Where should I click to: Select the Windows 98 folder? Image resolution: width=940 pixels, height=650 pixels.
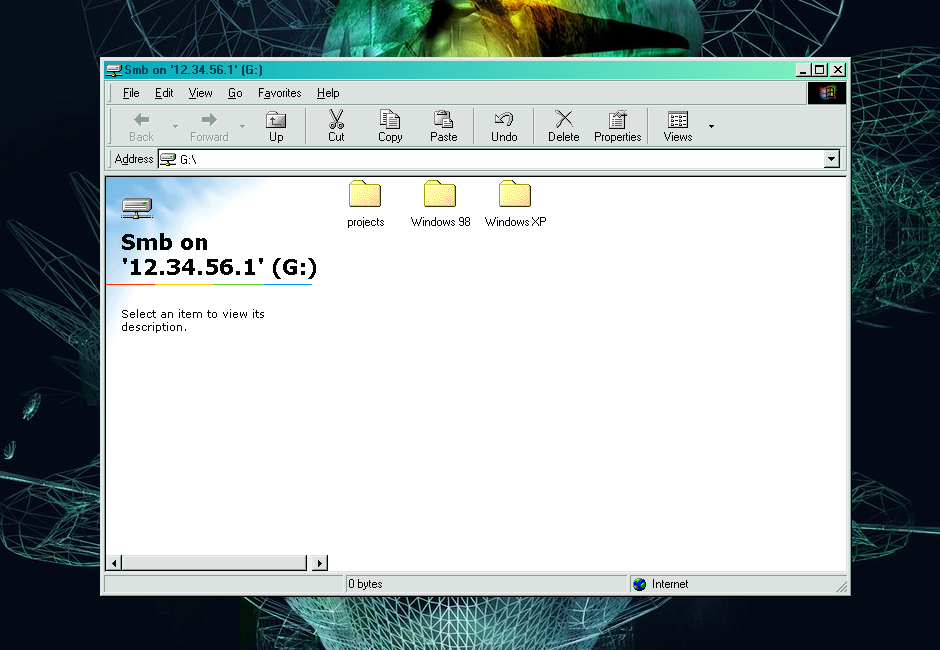(440, 204)
